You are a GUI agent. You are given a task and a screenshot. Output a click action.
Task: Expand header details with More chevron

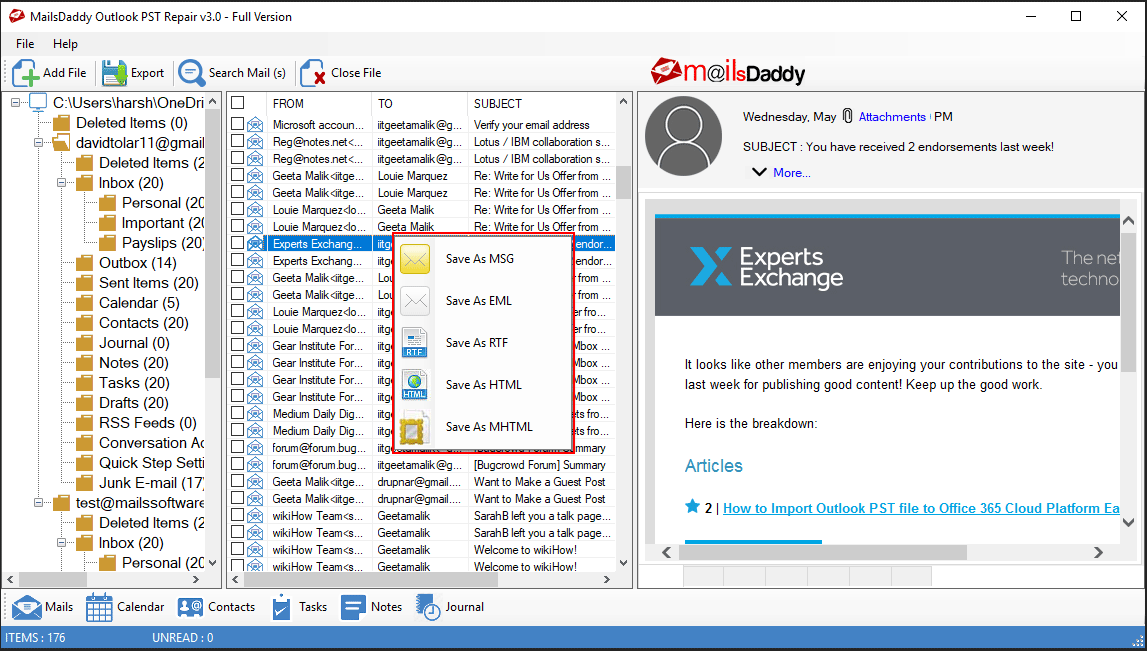click(759, 173)
